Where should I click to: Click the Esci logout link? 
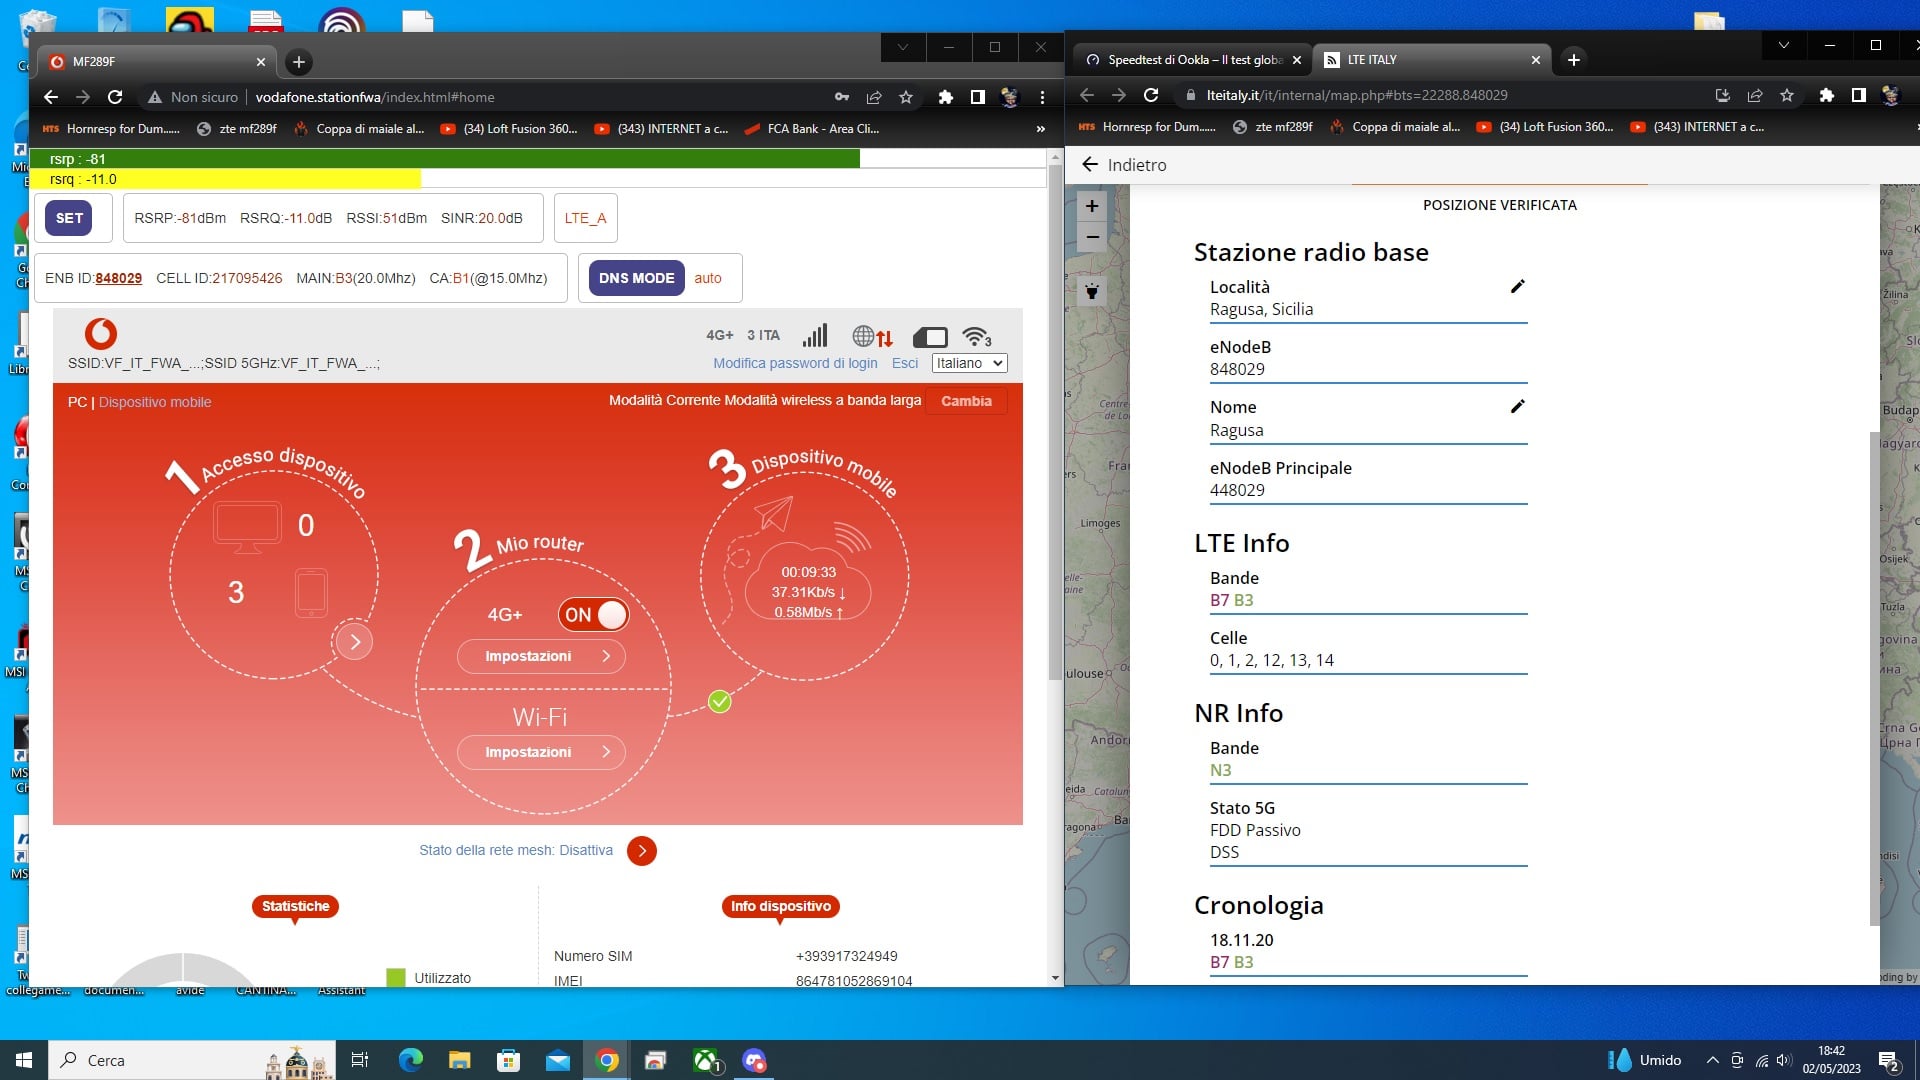905,363
